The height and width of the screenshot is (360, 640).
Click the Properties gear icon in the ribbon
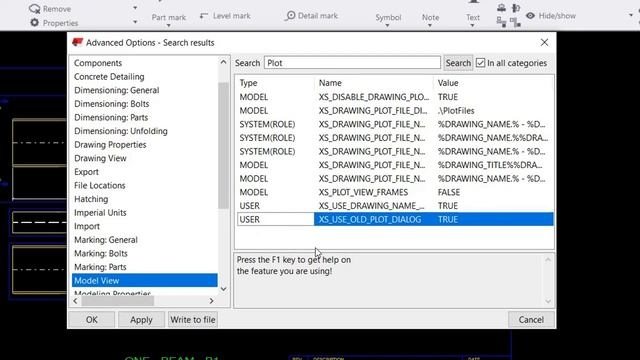[x=35, y=23]
